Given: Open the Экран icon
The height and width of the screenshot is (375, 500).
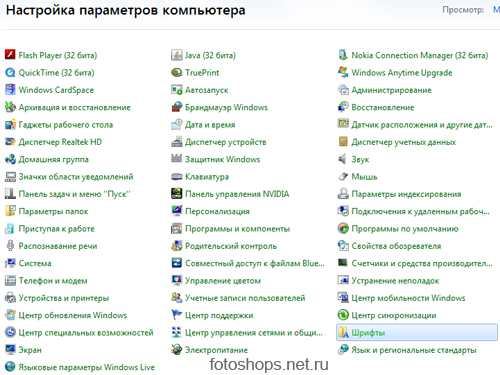Looking at the screenshot, I should (10, 349).
